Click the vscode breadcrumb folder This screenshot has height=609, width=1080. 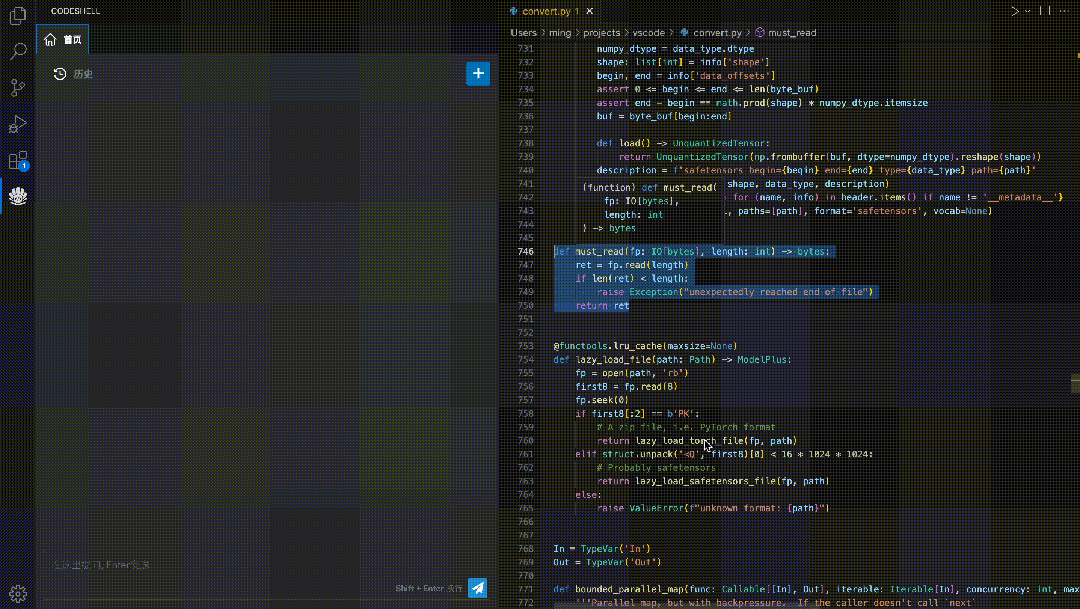click(x=649, y=32)
